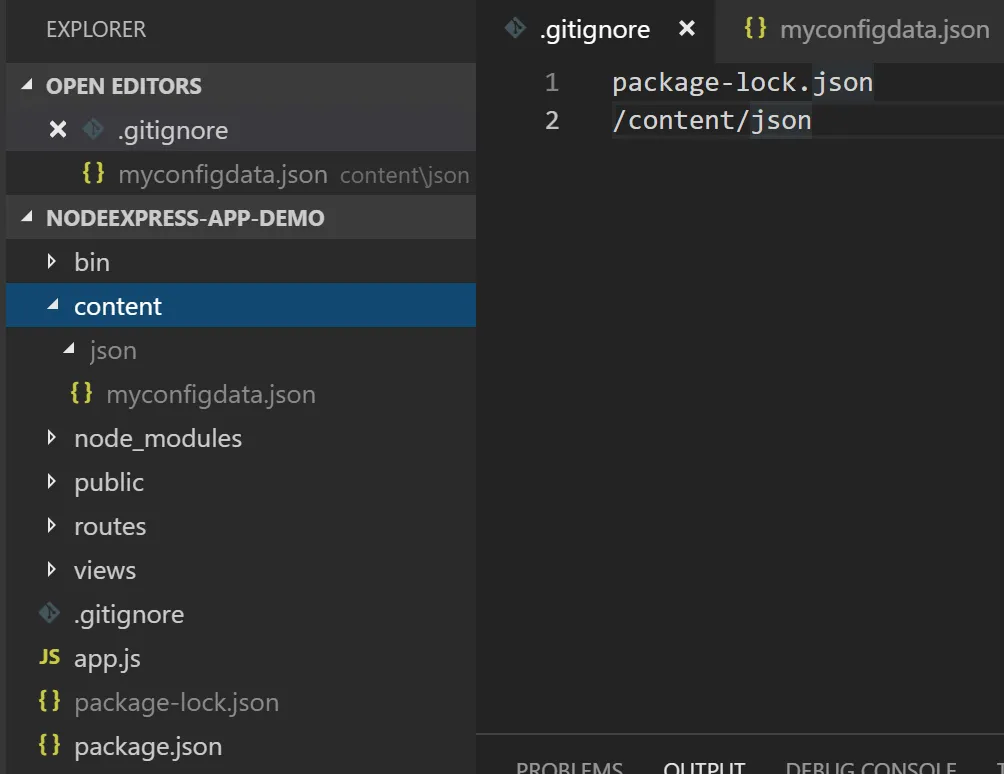Click the JS icon beside app.js
This screenshot has height=774, width=1004.
pos(49,658)
